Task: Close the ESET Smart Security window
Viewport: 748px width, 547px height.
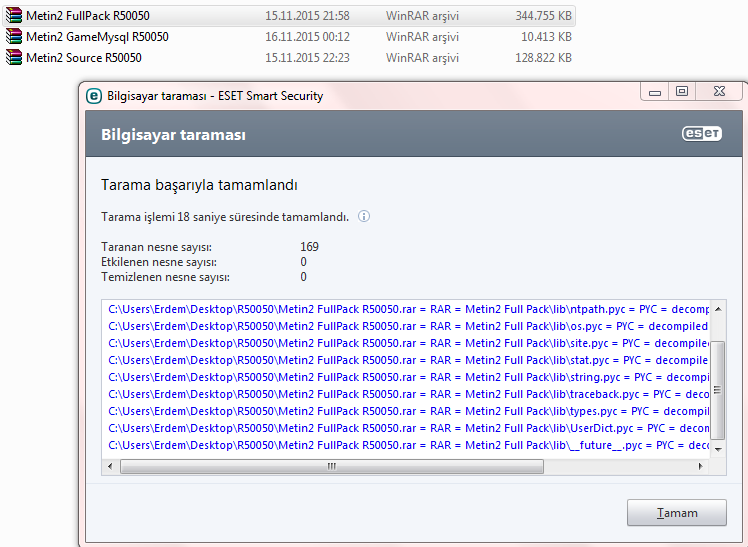Action: coord(719,92)
